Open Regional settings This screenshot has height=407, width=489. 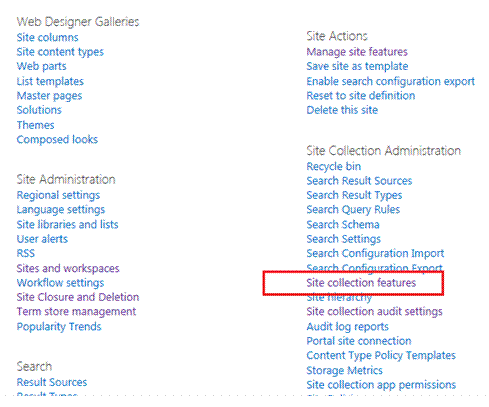58,195
